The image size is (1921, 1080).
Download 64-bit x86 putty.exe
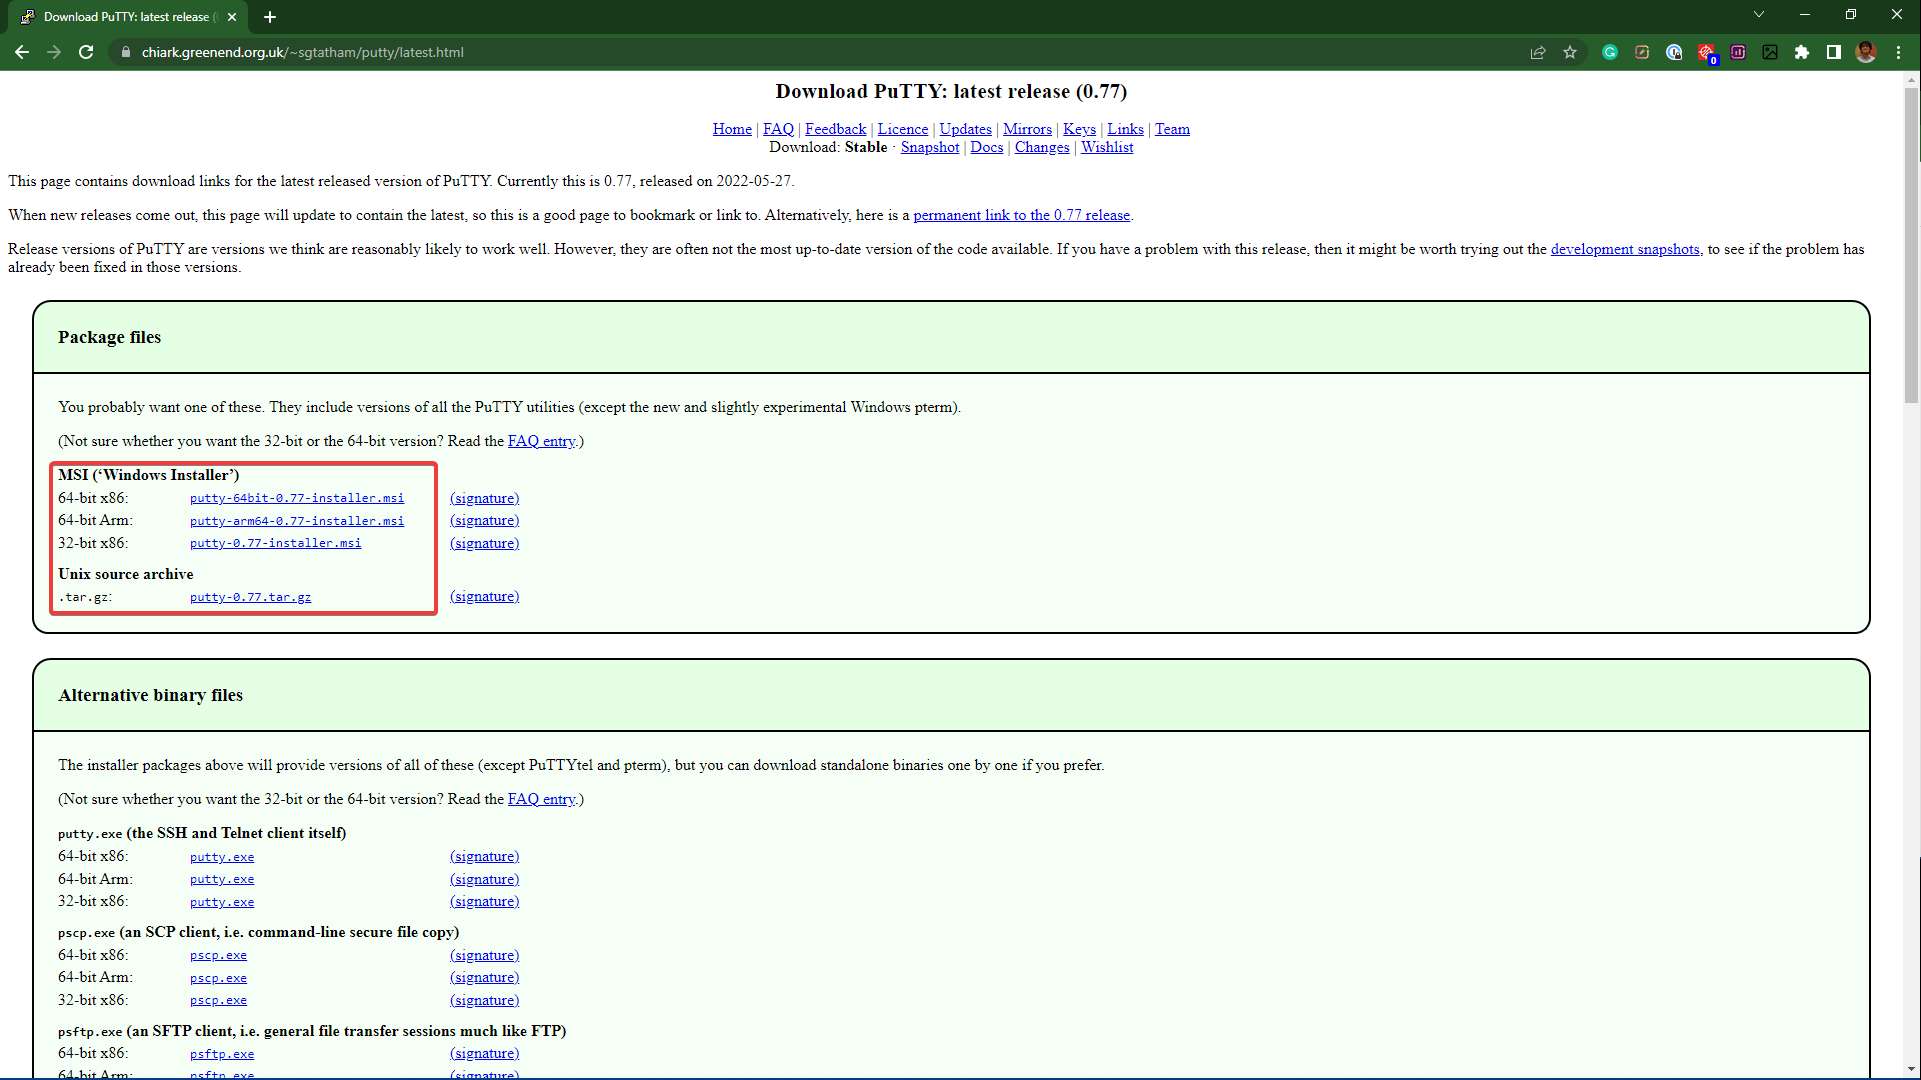pyautogui.click(x=222, y=857)
